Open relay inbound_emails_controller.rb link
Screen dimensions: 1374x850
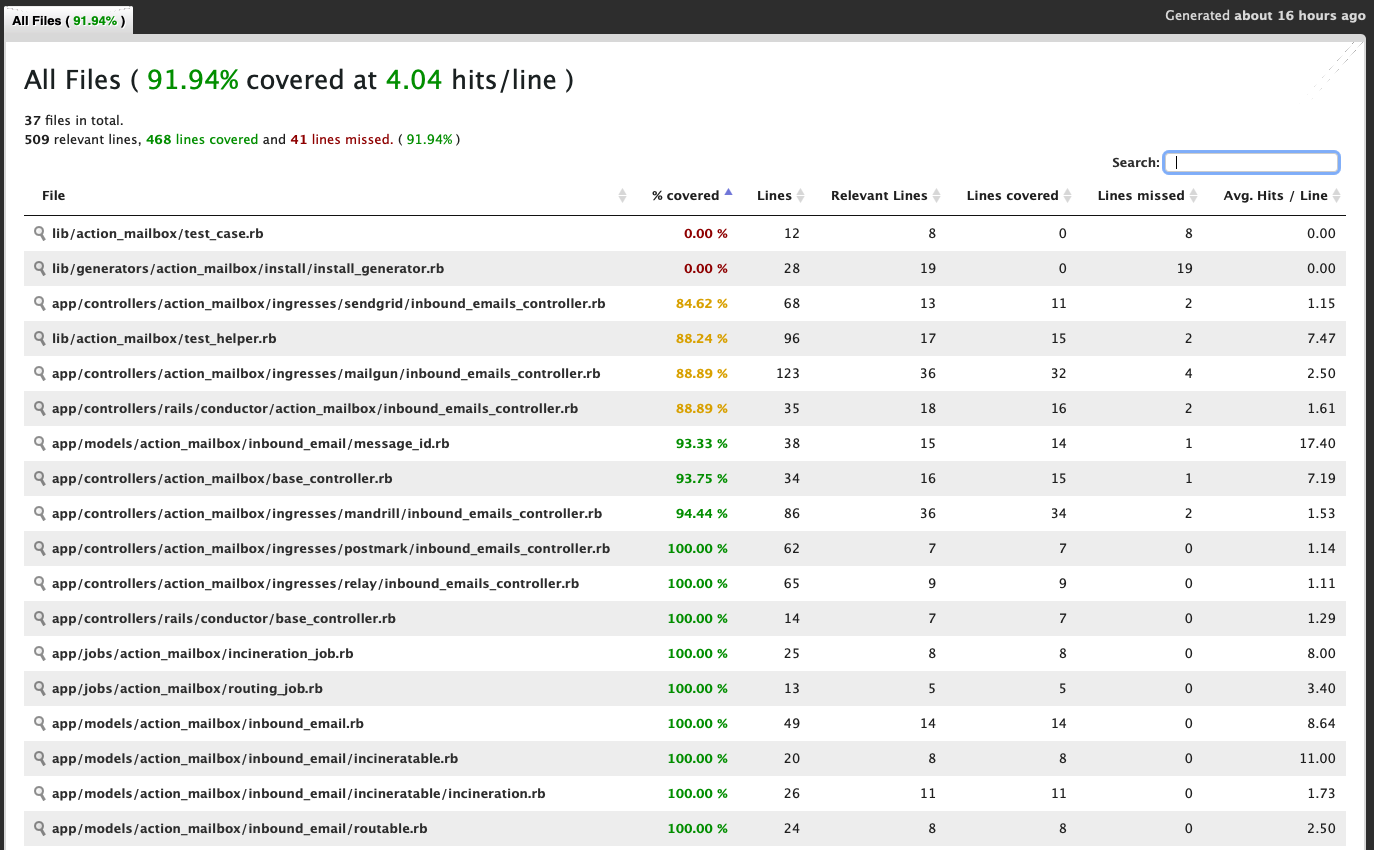tap(316, 583)
